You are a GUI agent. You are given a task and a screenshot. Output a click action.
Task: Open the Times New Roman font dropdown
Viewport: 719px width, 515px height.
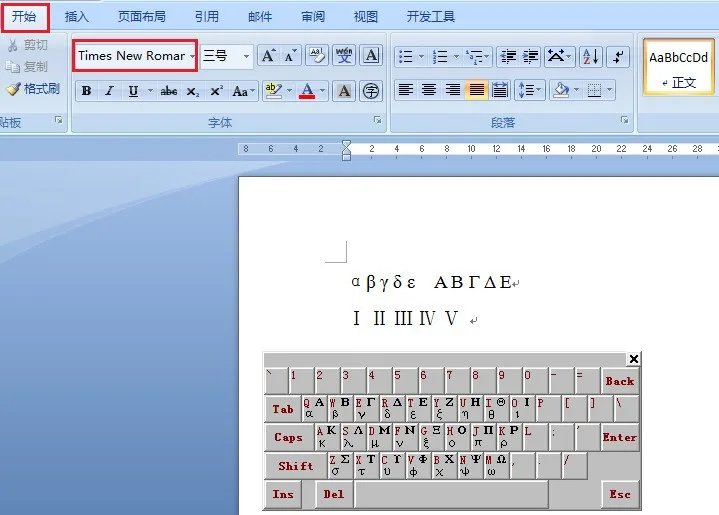coord(192,56)
